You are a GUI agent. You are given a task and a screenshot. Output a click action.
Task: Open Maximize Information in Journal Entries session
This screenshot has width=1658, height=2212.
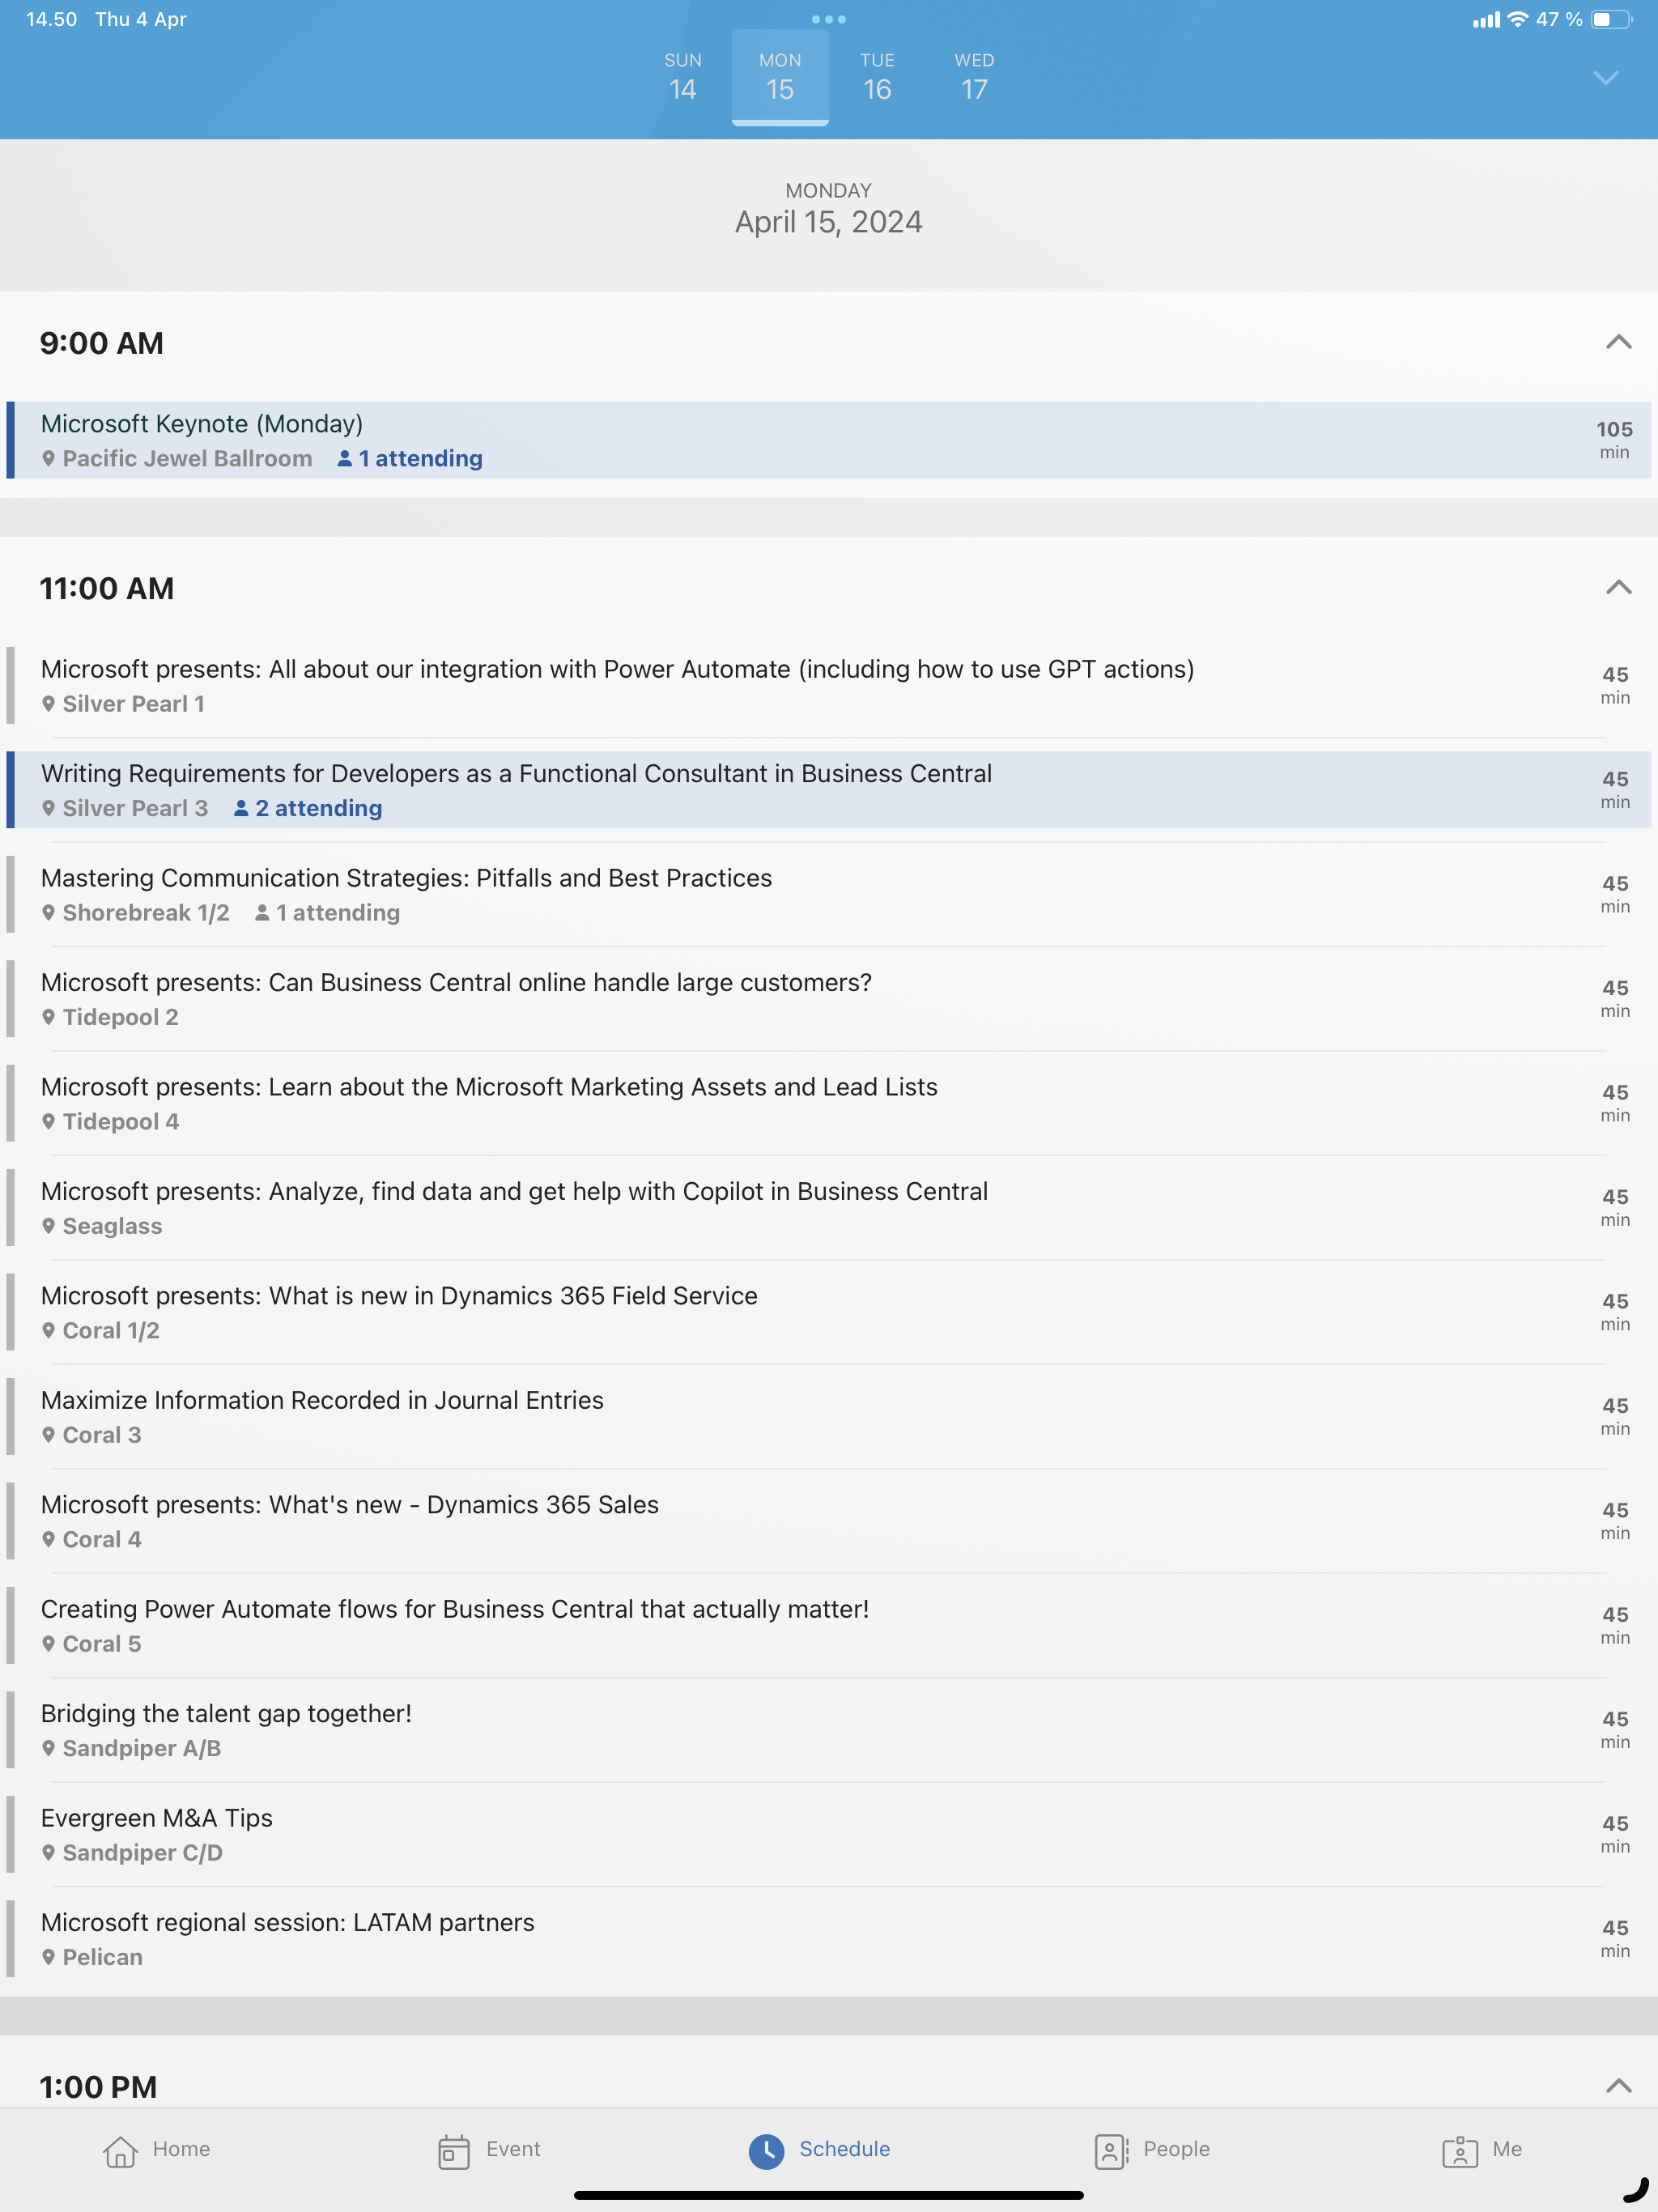point(828,1417)
